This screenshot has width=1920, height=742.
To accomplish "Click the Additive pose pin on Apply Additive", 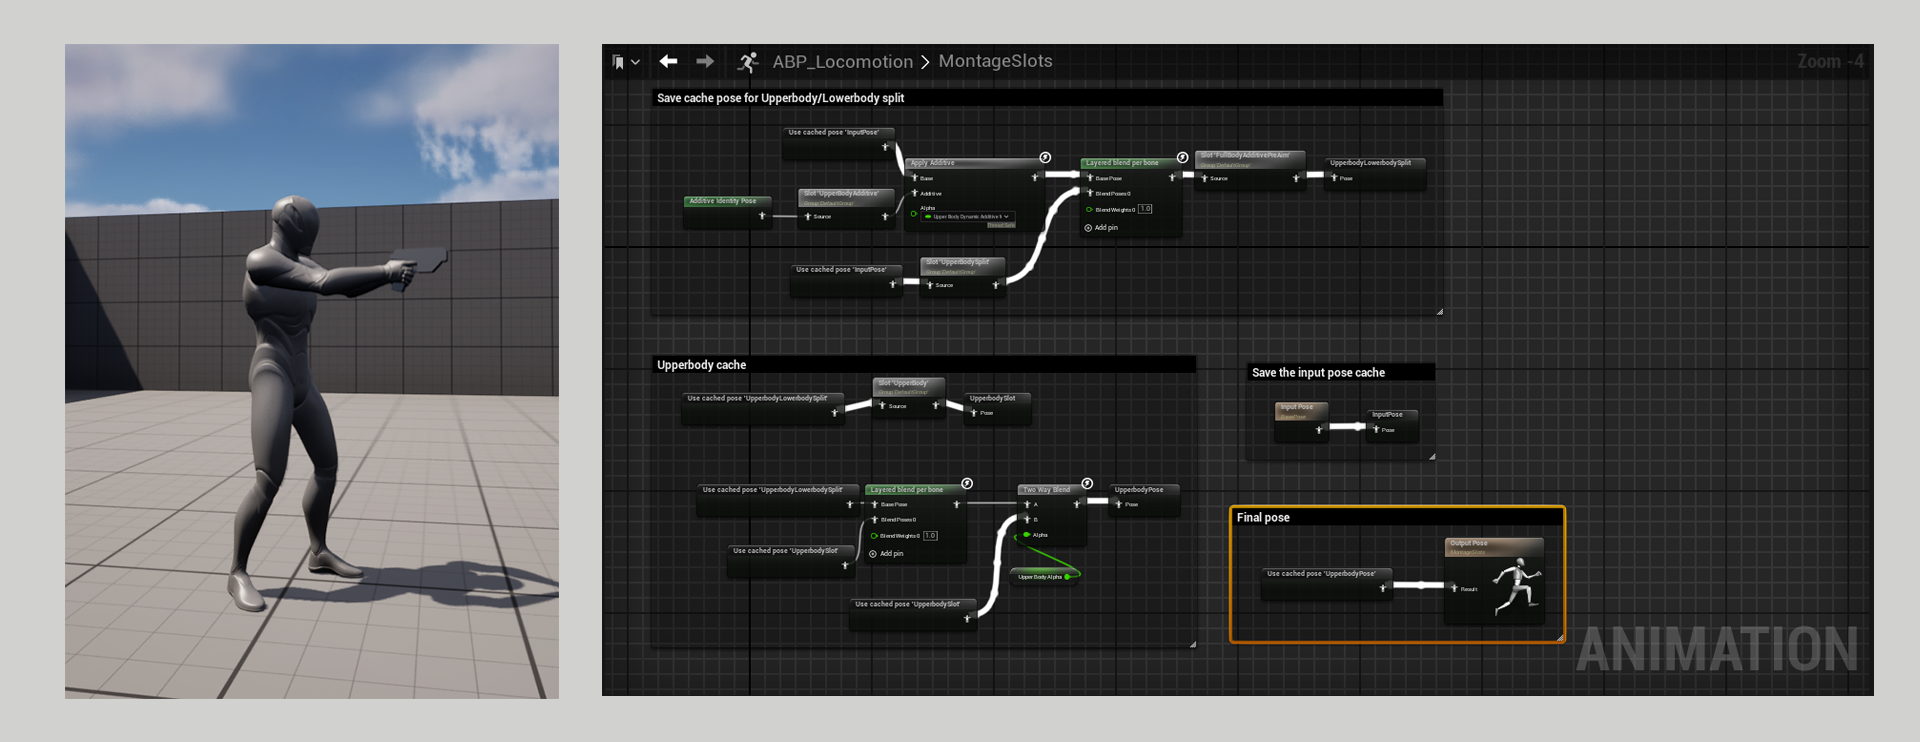I will 914,193.
